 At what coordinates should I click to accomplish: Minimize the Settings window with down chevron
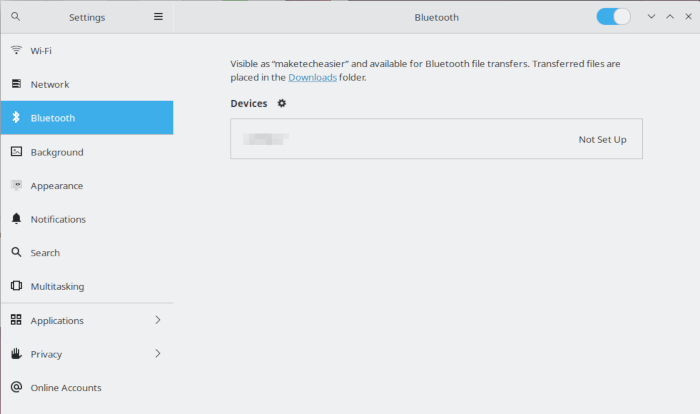(x=651, y=17)
